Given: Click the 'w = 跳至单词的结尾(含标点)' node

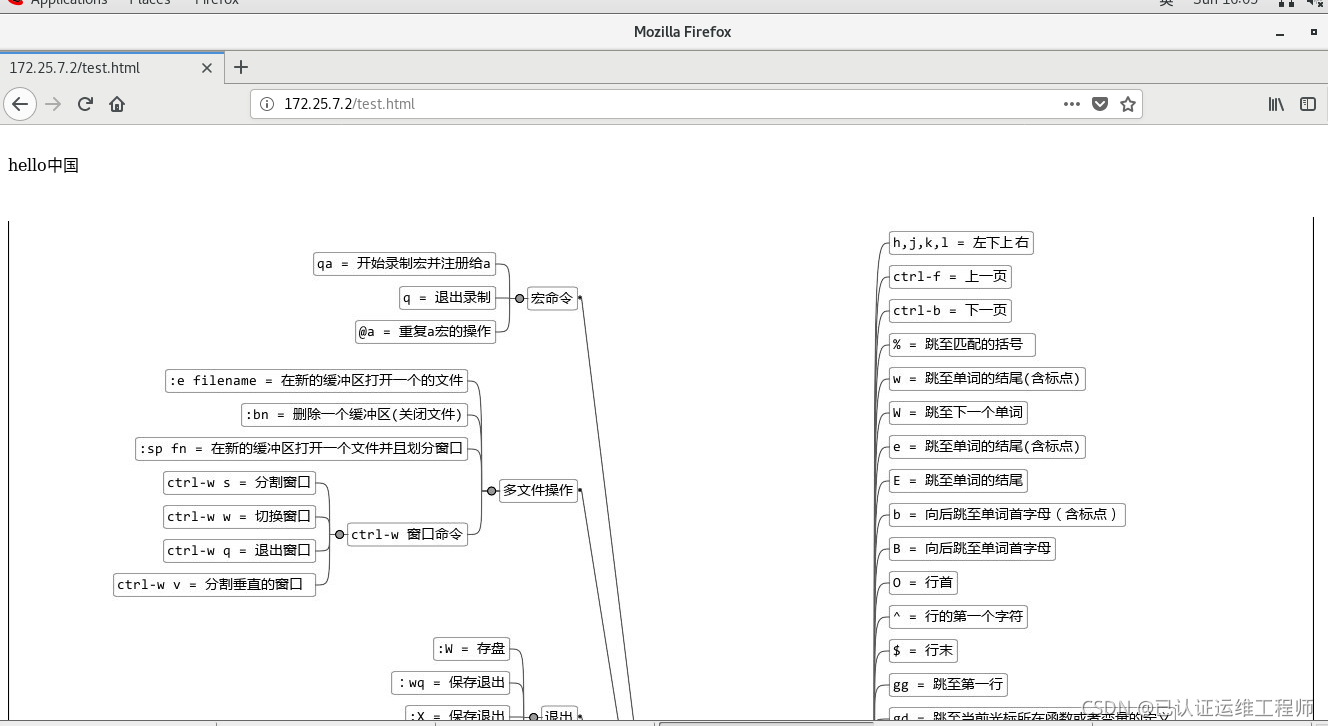Looking at the screenshot, I should click(x=987, y=379).
